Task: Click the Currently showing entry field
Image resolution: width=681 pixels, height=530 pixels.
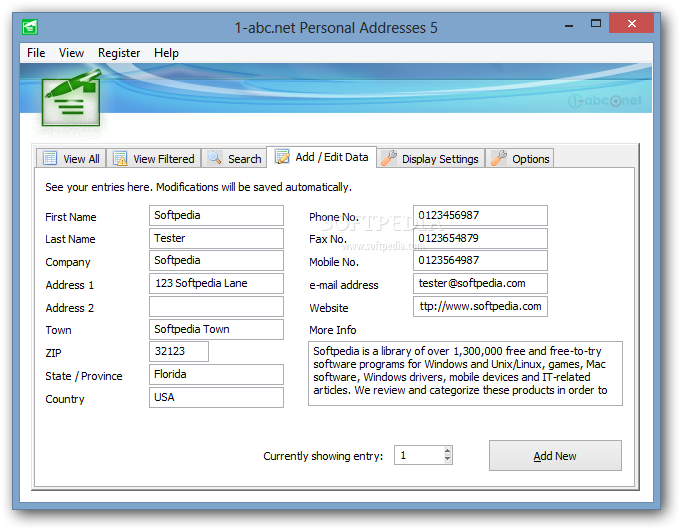Action: click(x=419, y=455)
